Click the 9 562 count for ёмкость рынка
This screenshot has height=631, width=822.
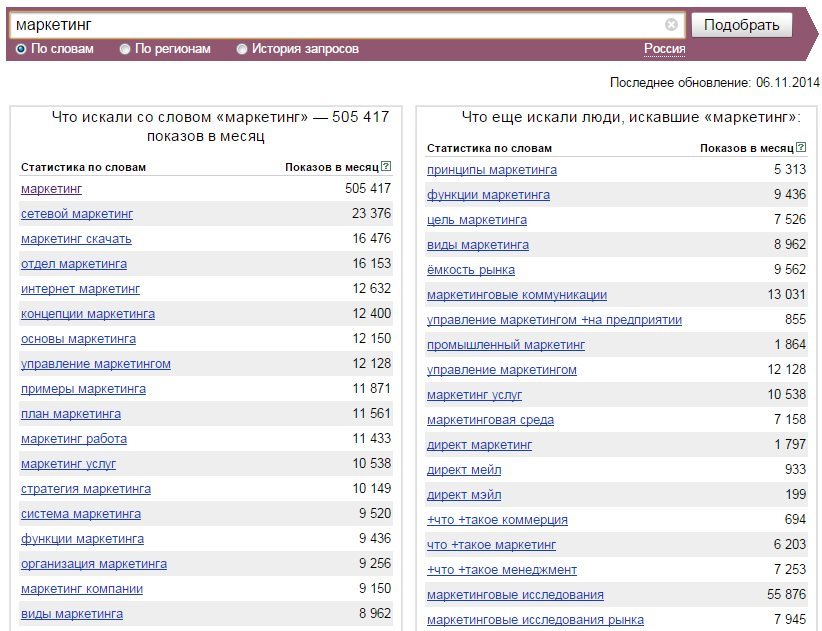tap(790, 269)
